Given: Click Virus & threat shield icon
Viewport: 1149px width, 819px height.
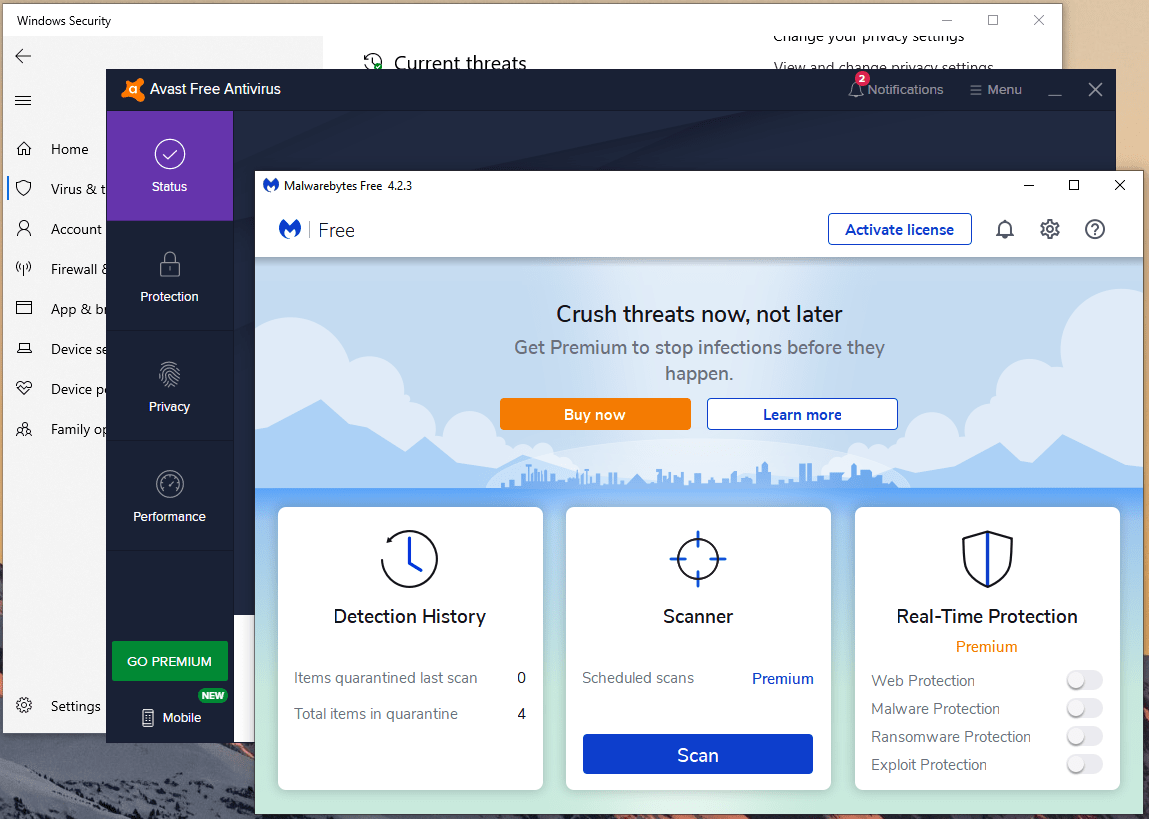Looking at the screenshot, I should pyautogui.click(x=23, y=189).
